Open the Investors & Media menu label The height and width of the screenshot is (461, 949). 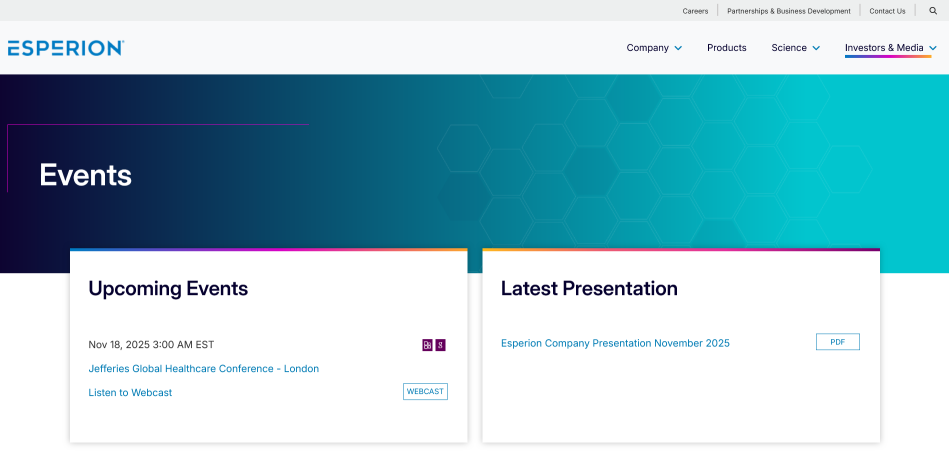[x=884, y=48]
